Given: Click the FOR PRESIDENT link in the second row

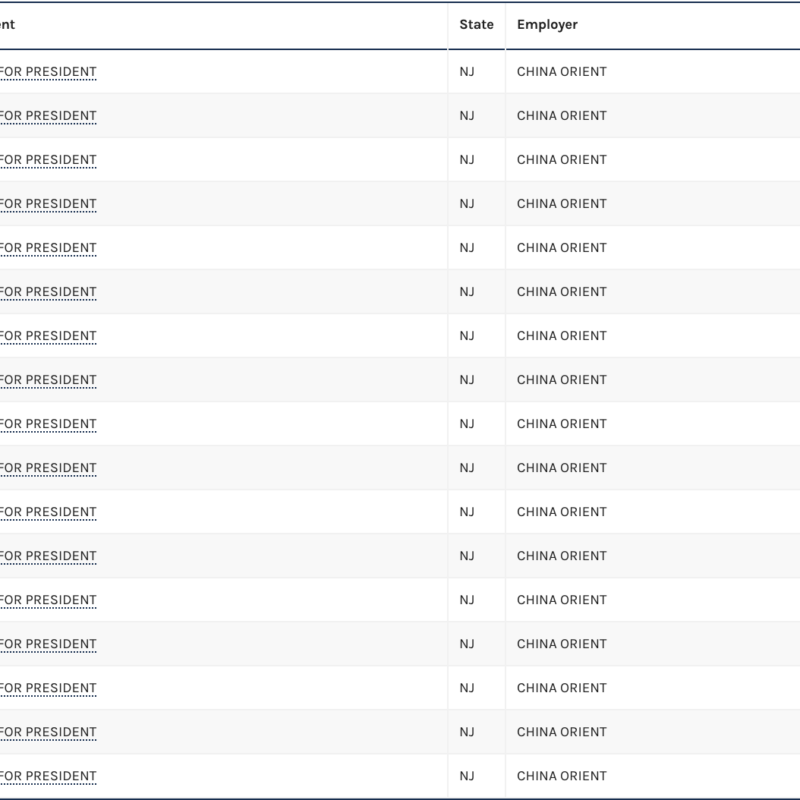Looking at the screenshot, I should point(48,116).
